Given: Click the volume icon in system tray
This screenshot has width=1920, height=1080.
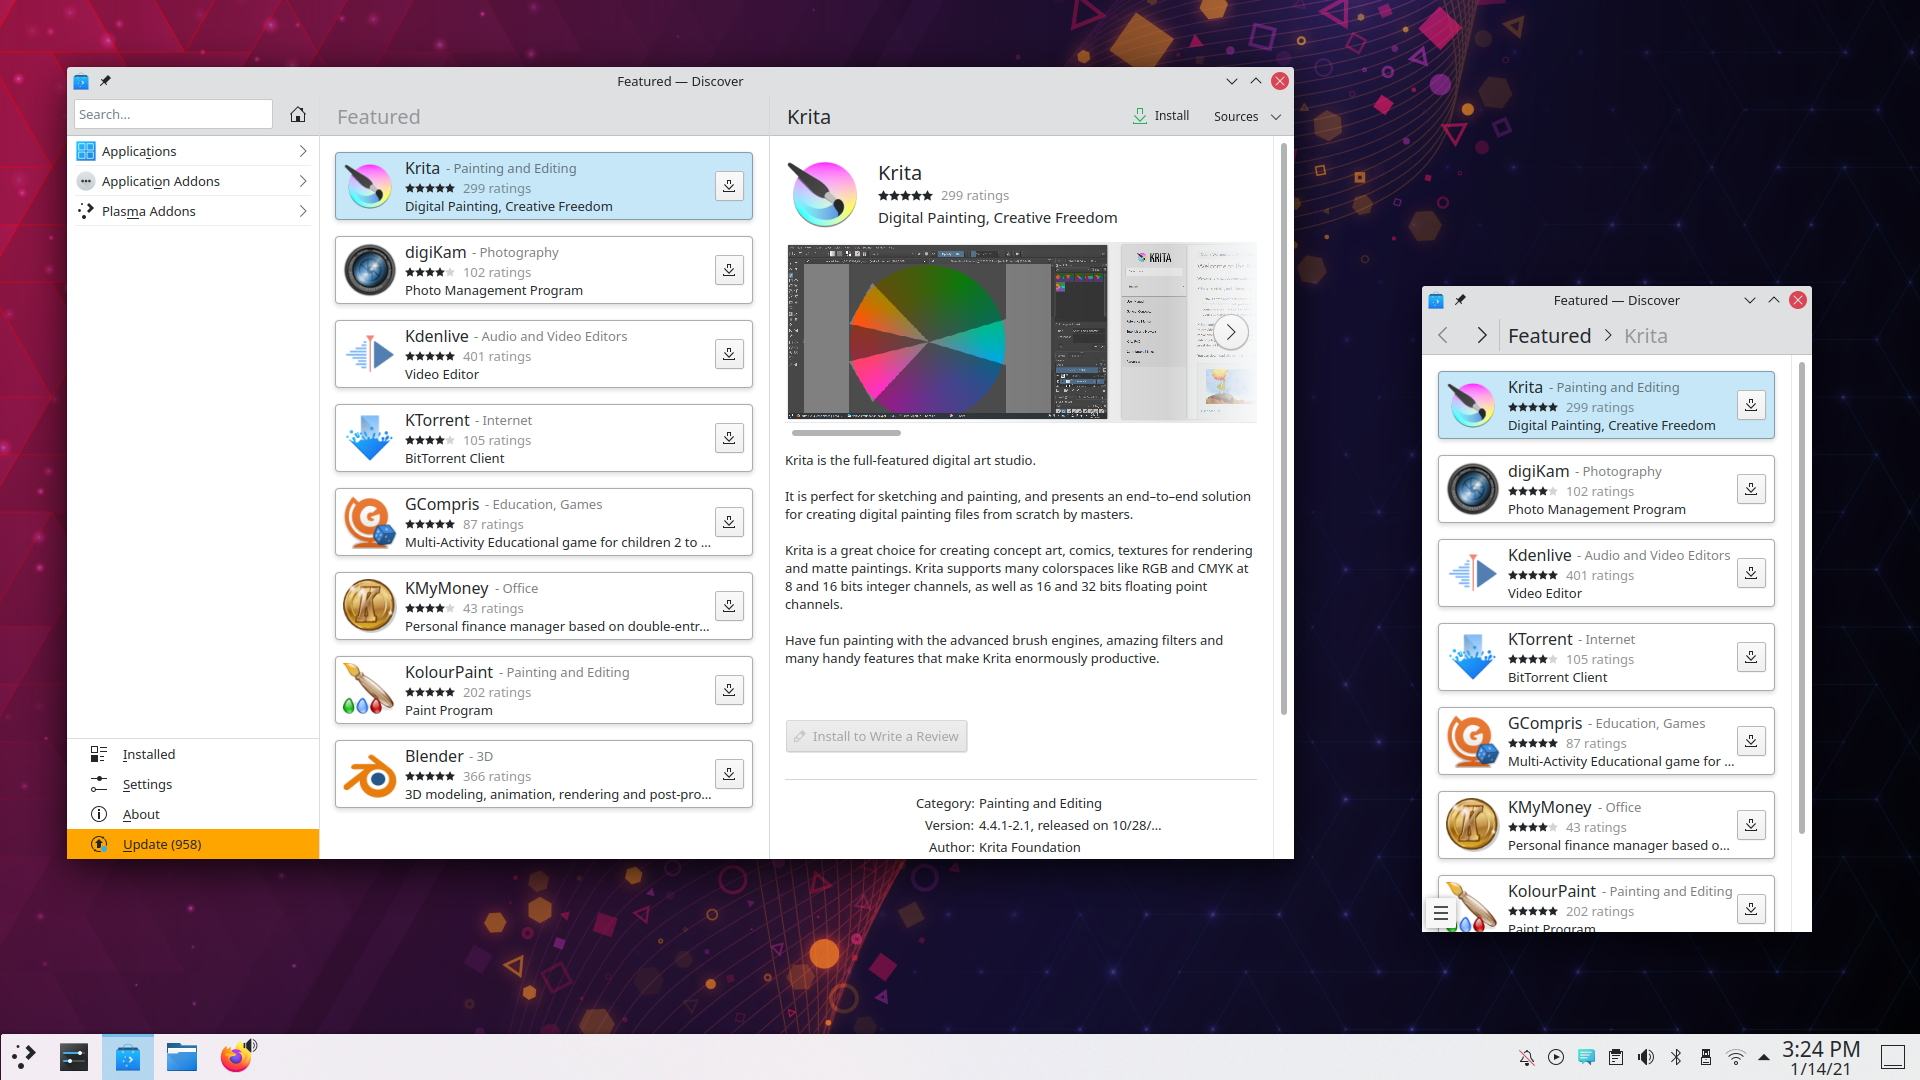Looking at the screenshot, I should point(1646,1057).
